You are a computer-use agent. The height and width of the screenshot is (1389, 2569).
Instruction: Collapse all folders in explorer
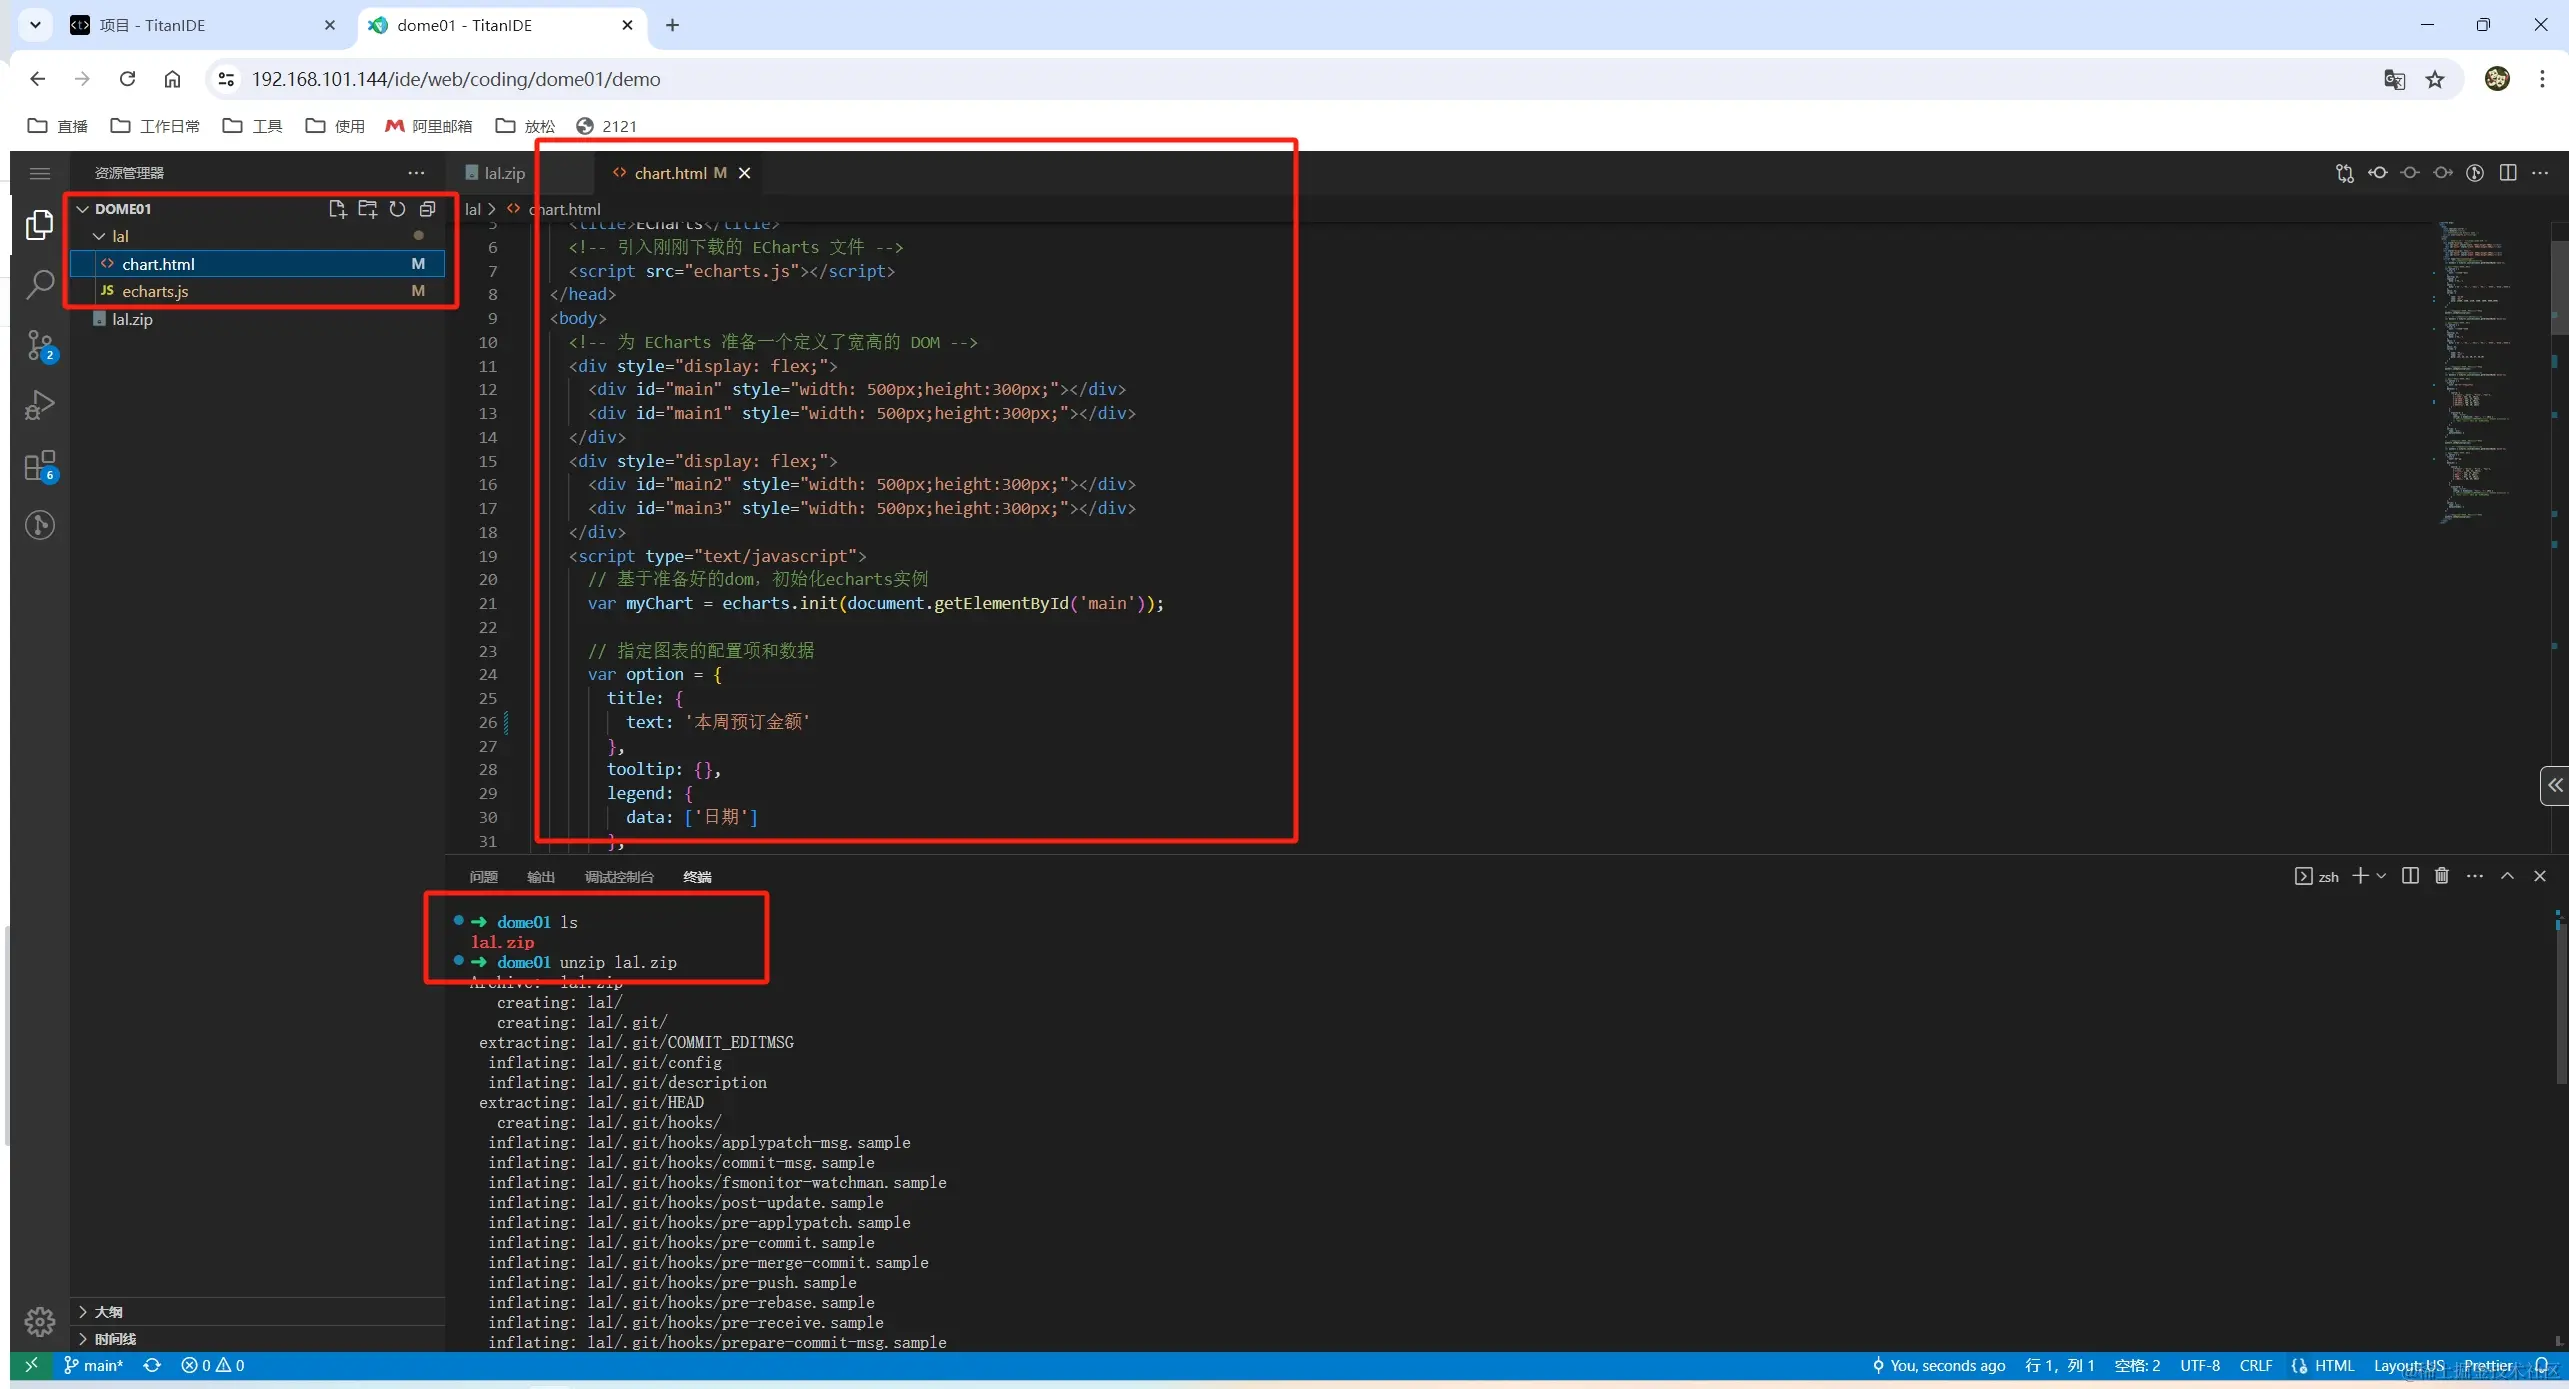(427, 209)
